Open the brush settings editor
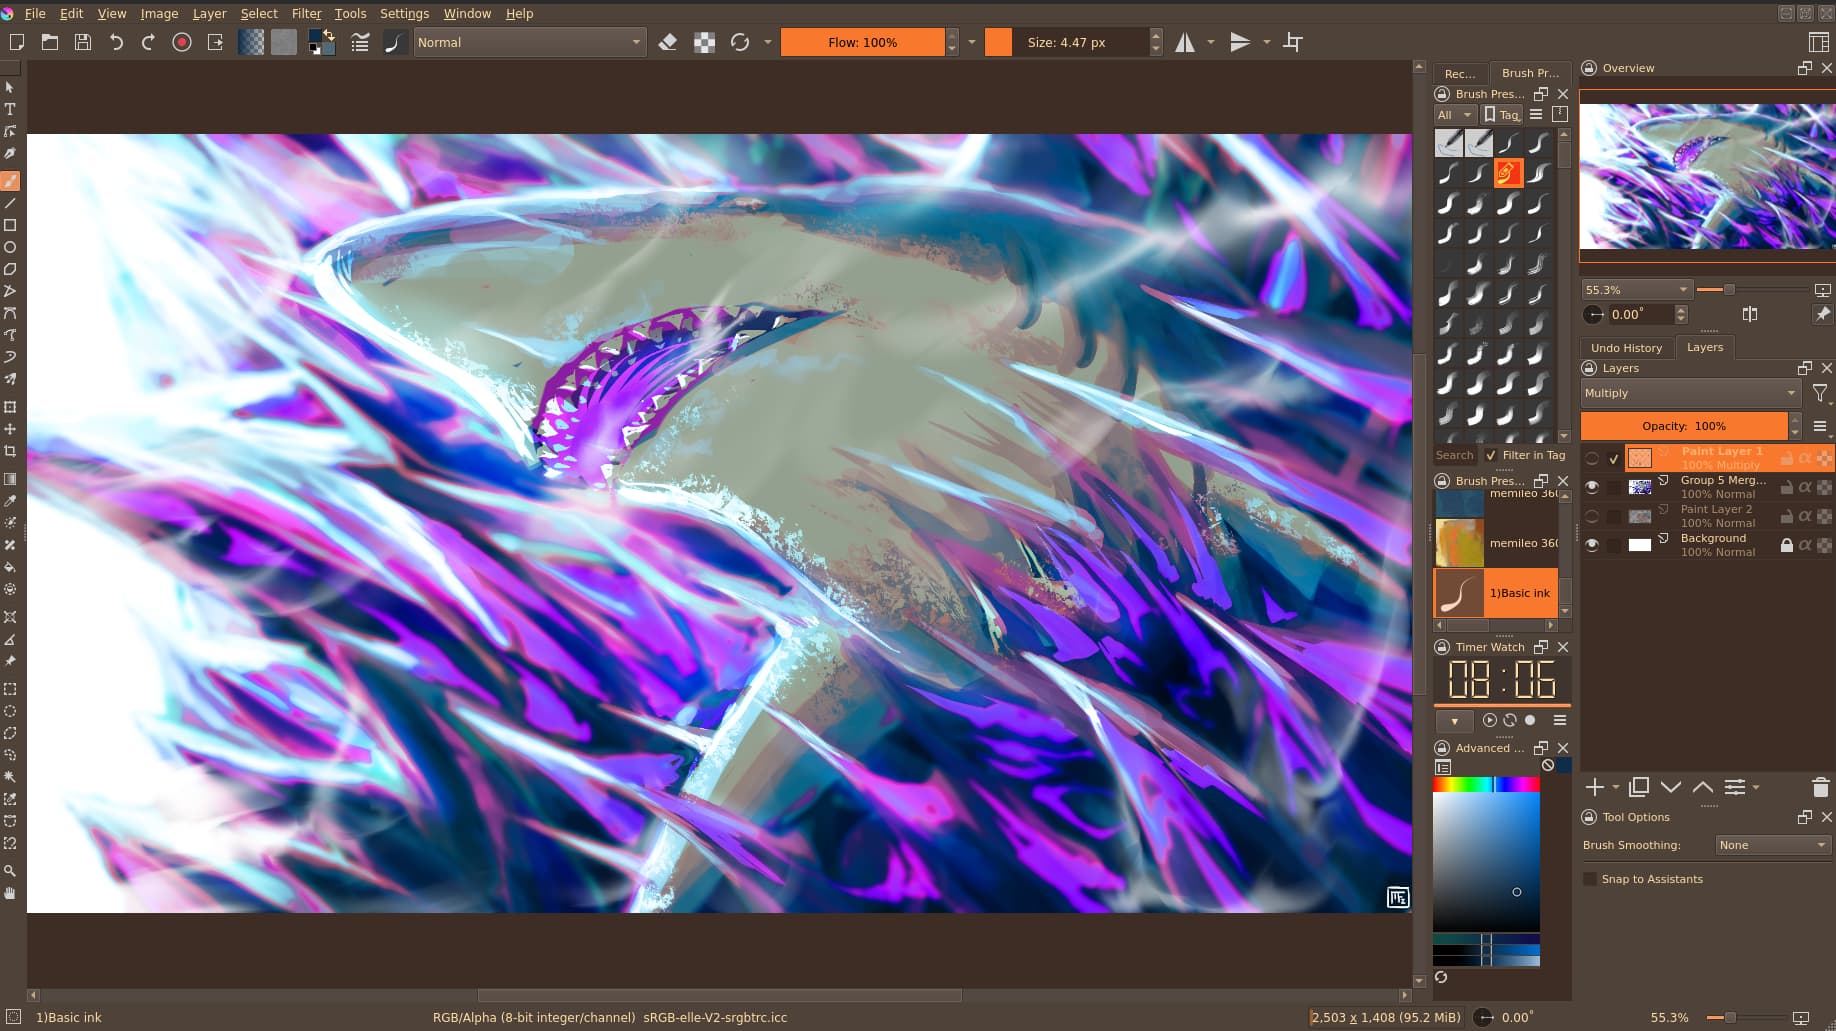 click(361, 42)
